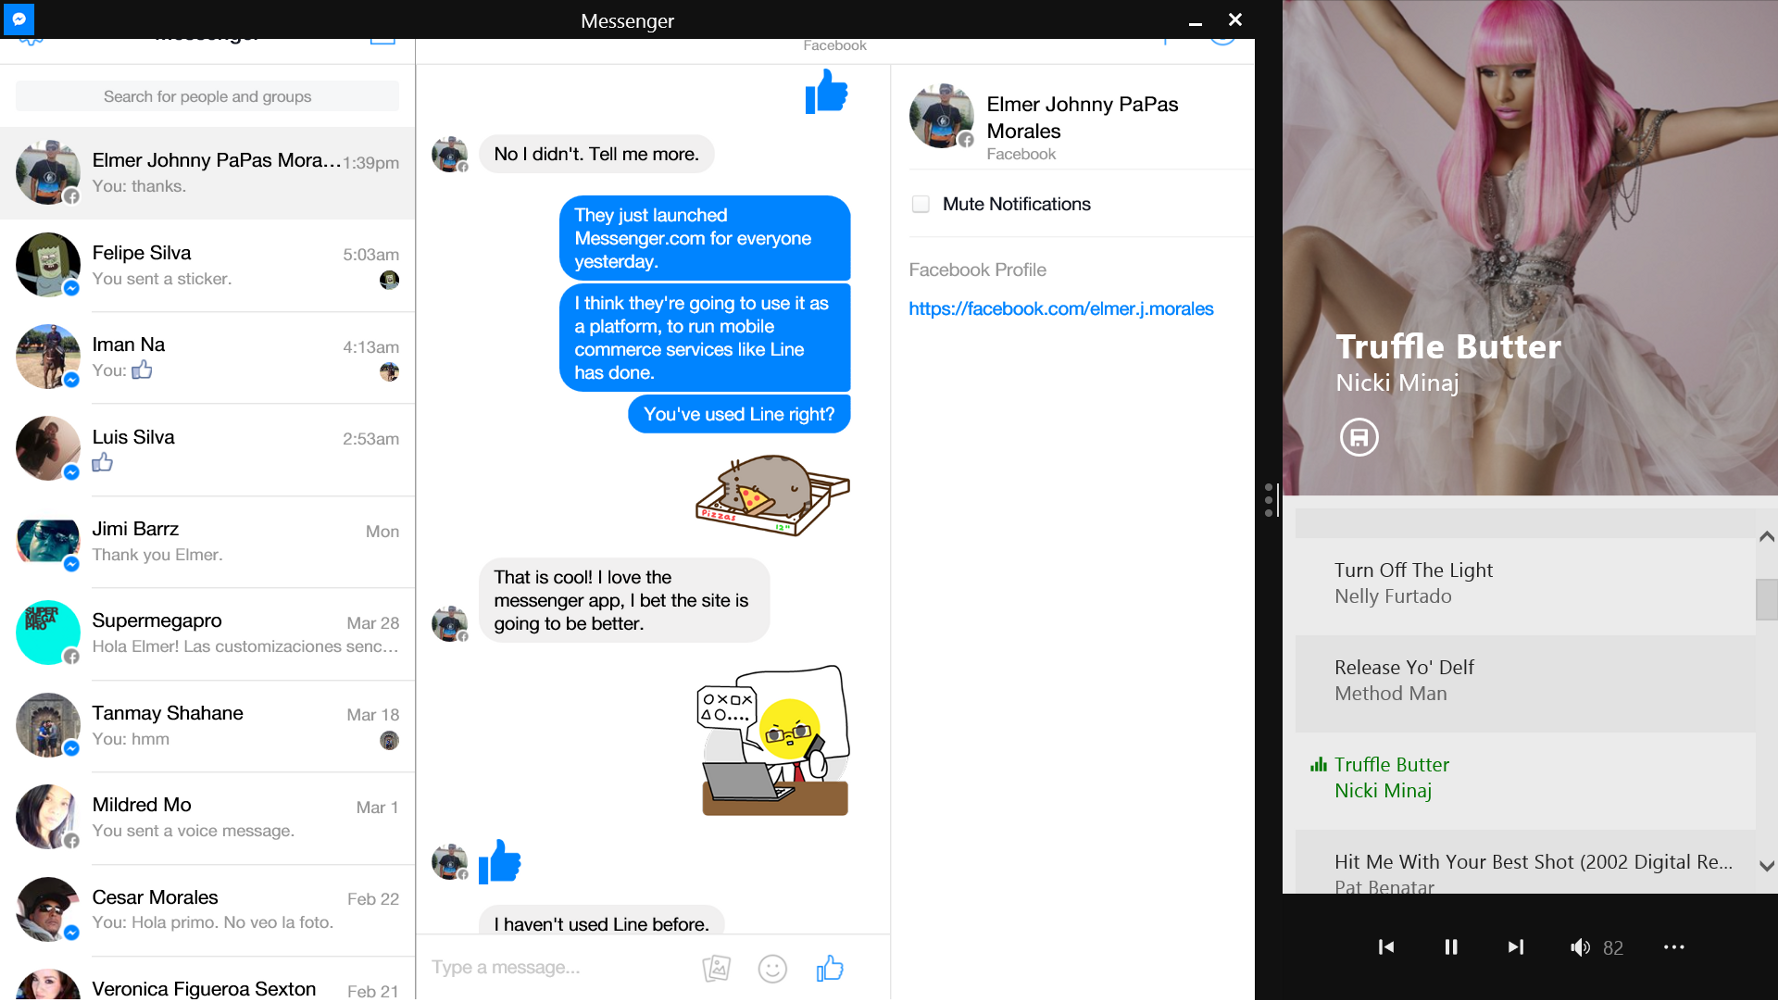
Task: Click the Messenger app icon in title bar
Action: [x=19, y=18]
